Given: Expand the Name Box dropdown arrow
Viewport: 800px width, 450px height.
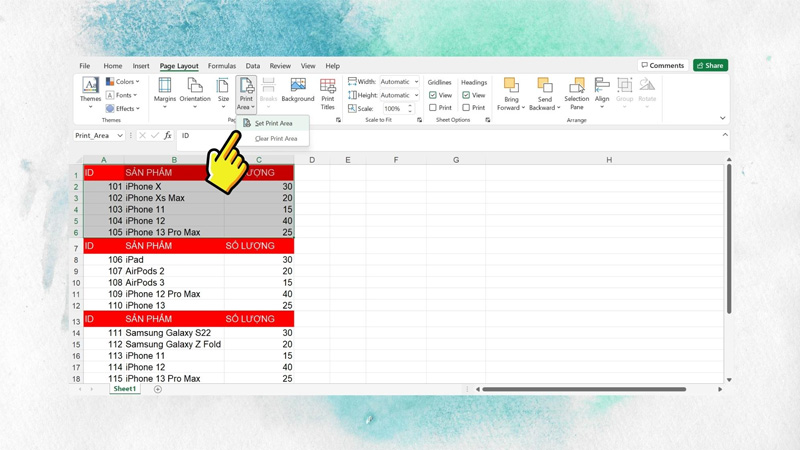Looking at the screenshot, I should pyautogui.click(x=120, y=135).
